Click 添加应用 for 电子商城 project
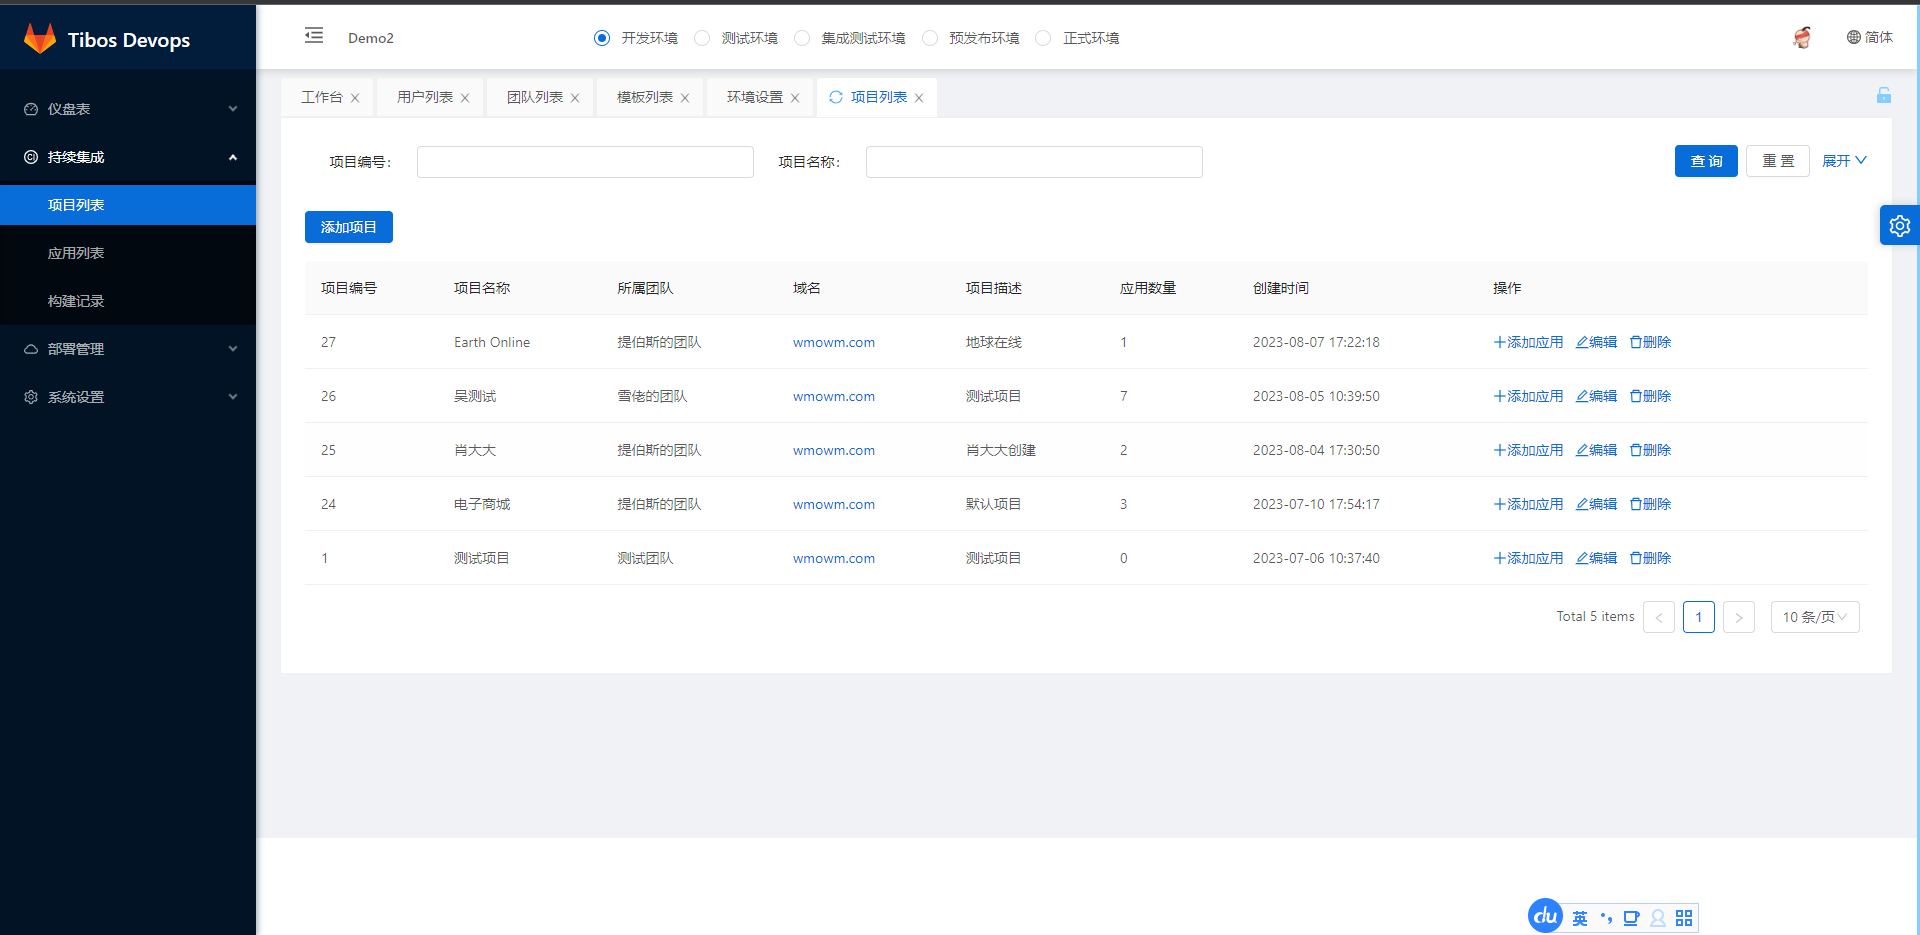The height and width of the screenshot is (935, 1920). coord(1528,504)
